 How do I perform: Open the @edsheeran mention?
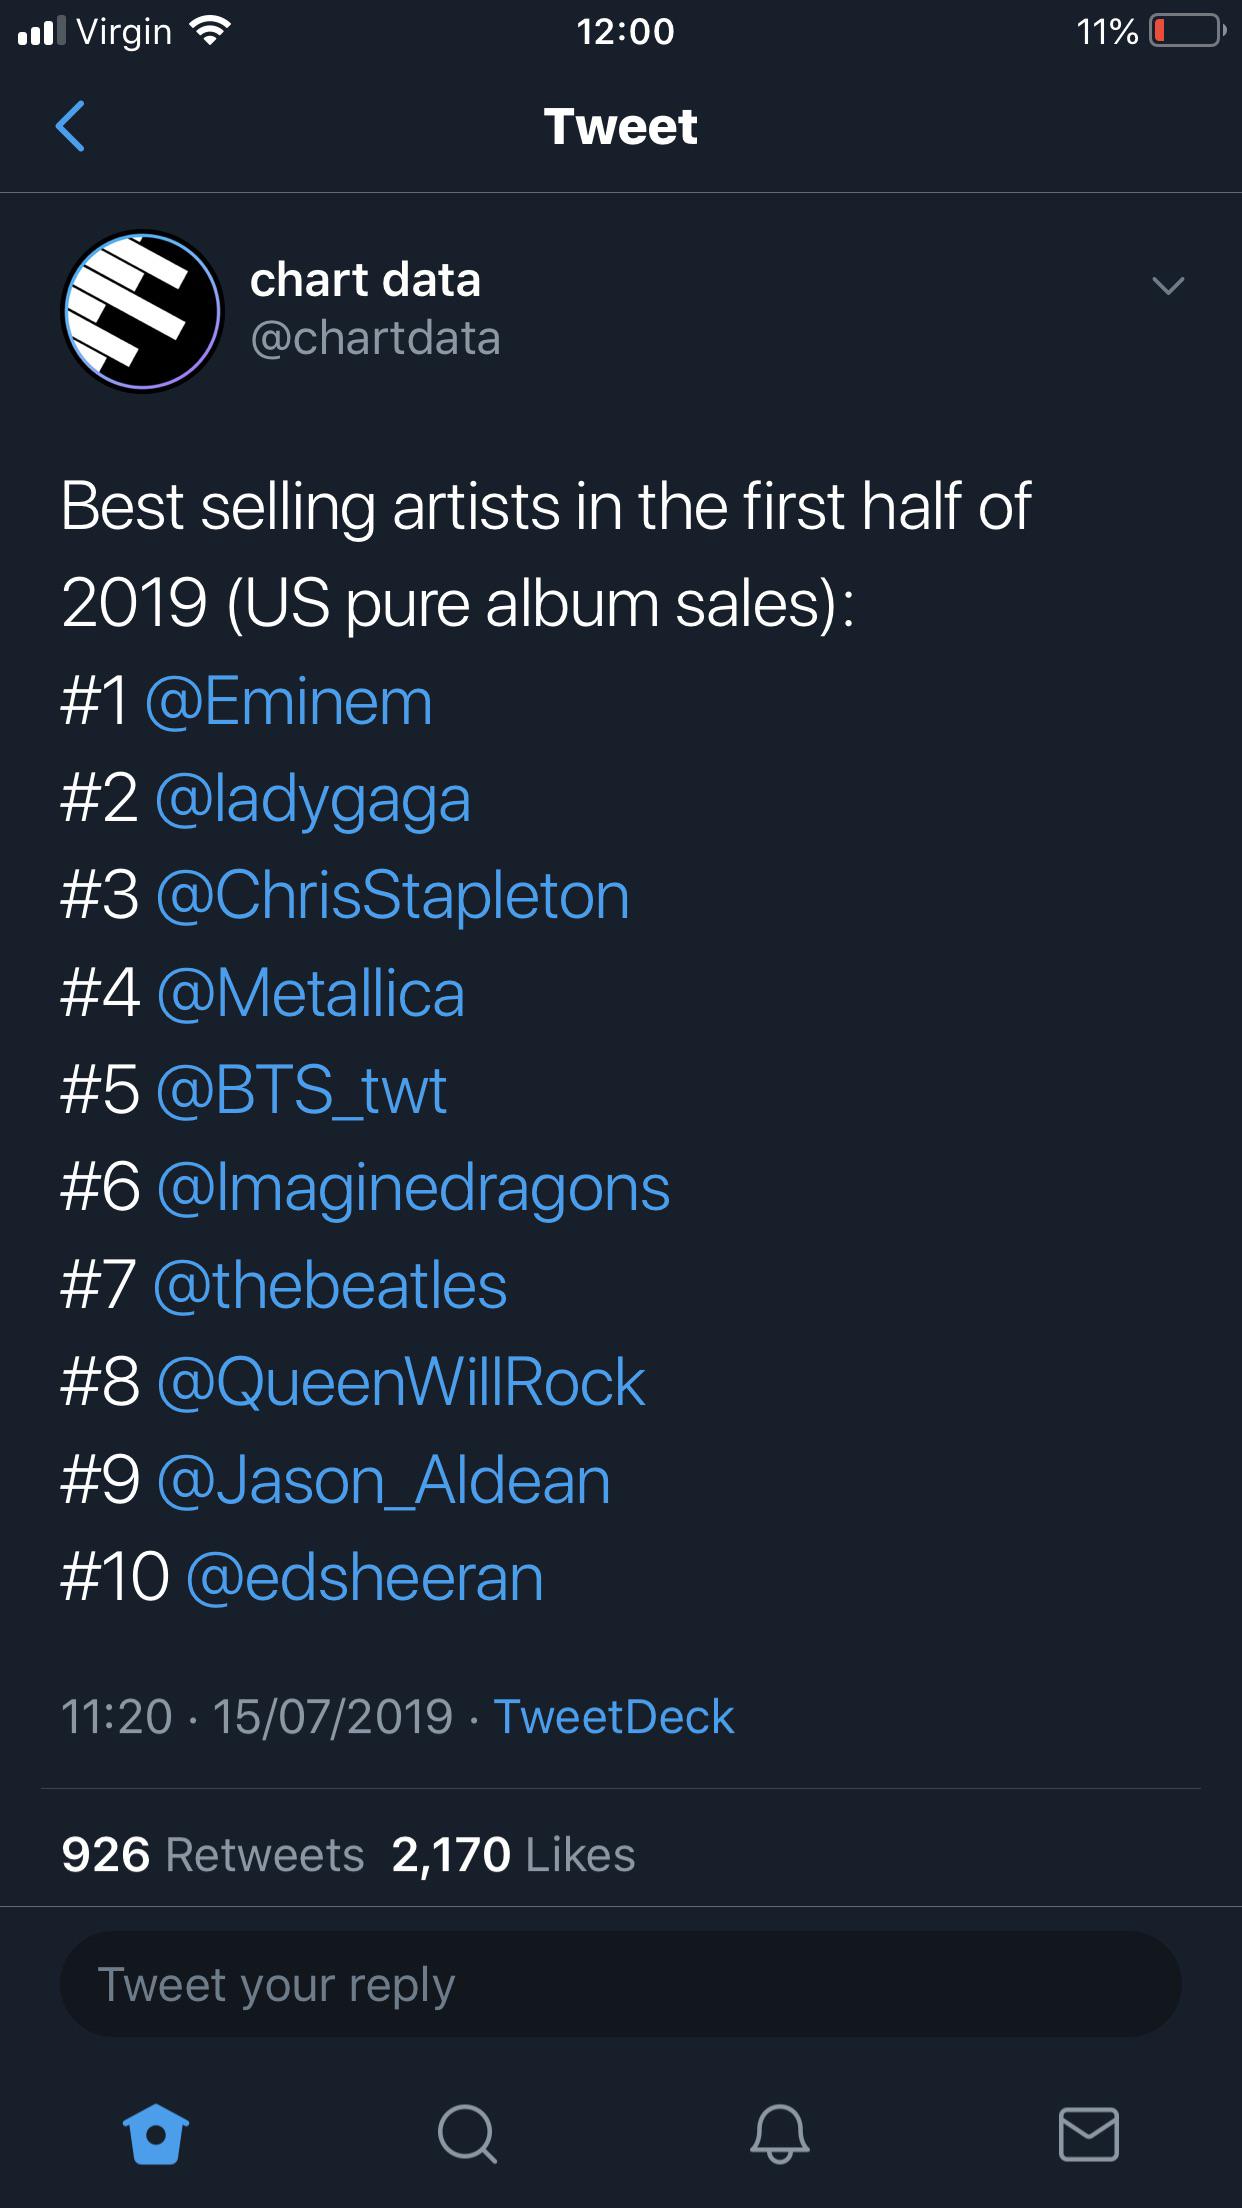pyautogui.click(x=365, y=1575)
